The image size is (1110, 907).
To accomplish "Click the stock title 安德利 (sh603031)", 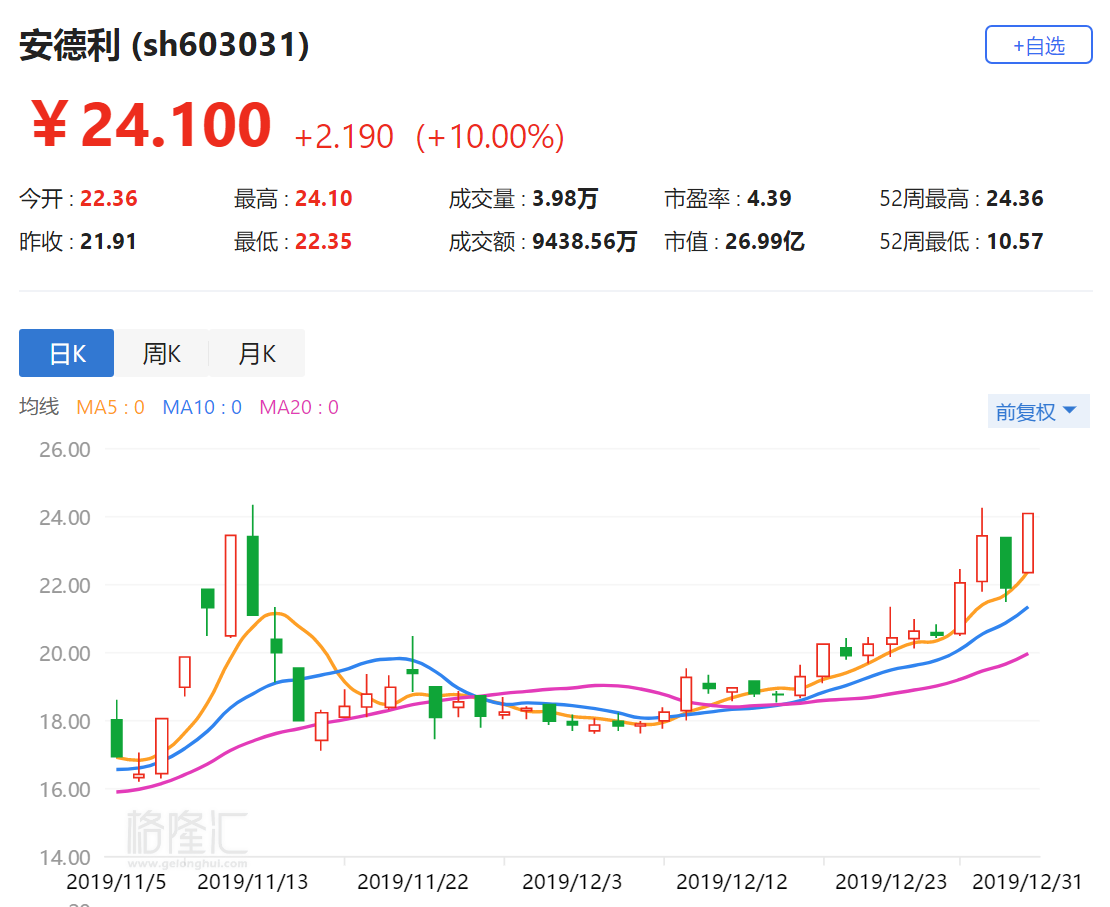I will (x=164, y=45).
